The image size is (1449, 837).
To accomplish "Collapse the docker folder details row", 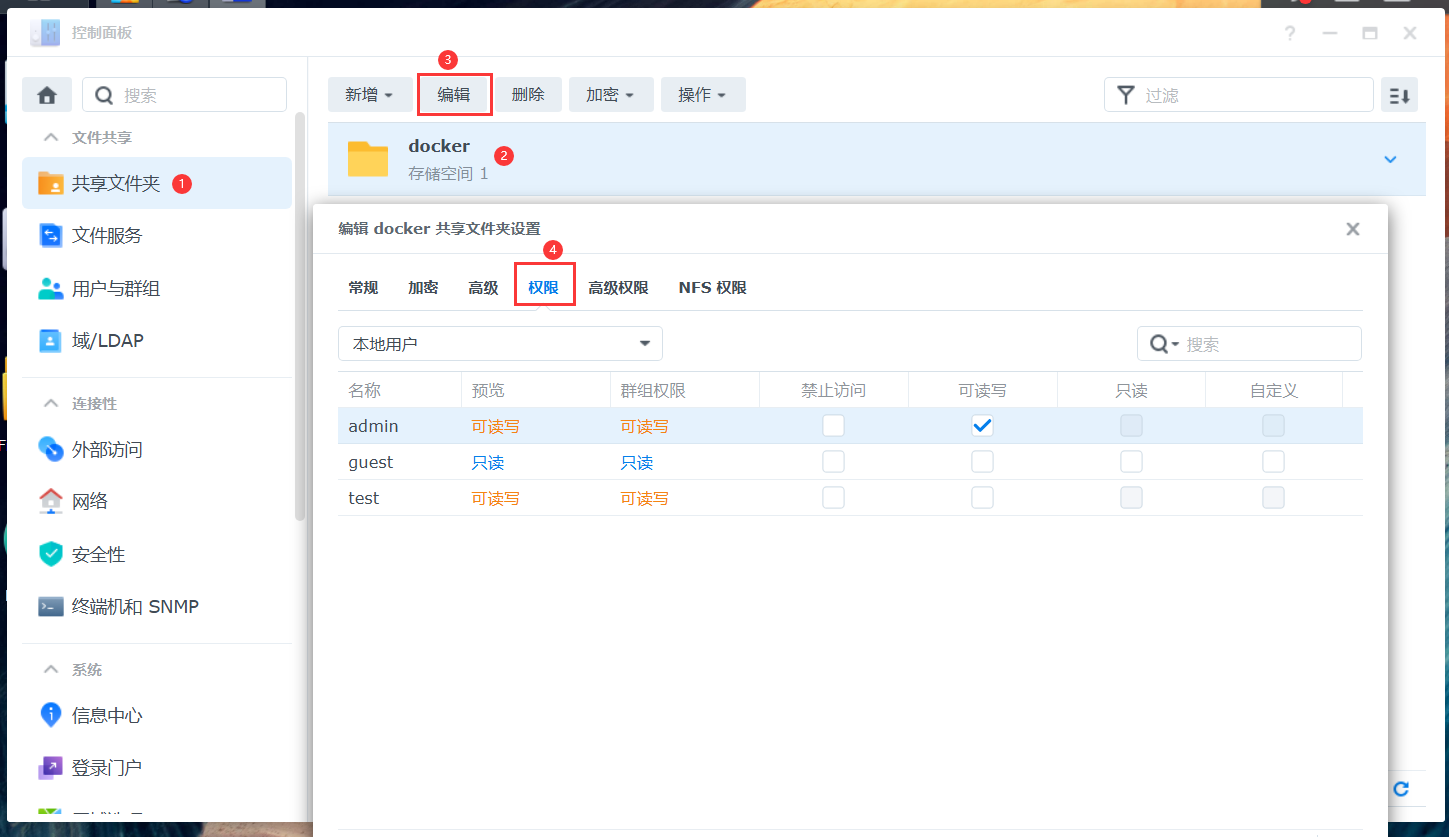I will [1389, 158].
